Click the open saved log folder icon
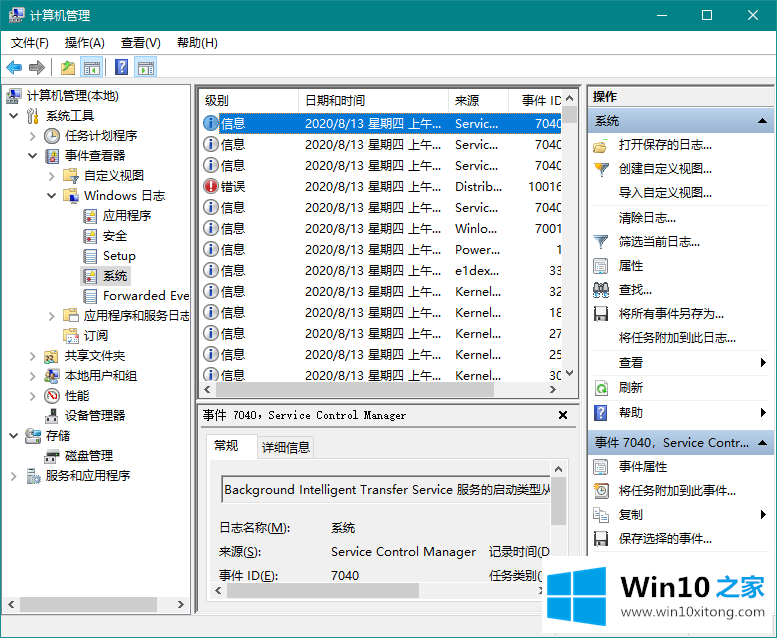 click(x=600, y=145)
